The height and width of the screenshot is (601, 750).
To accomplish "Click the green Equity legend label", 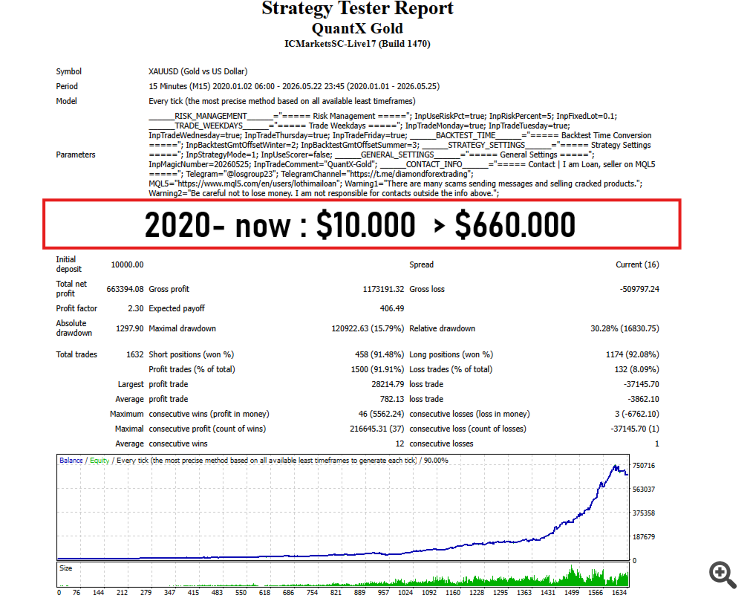I will pyautogui.click(x=99, y=460).
